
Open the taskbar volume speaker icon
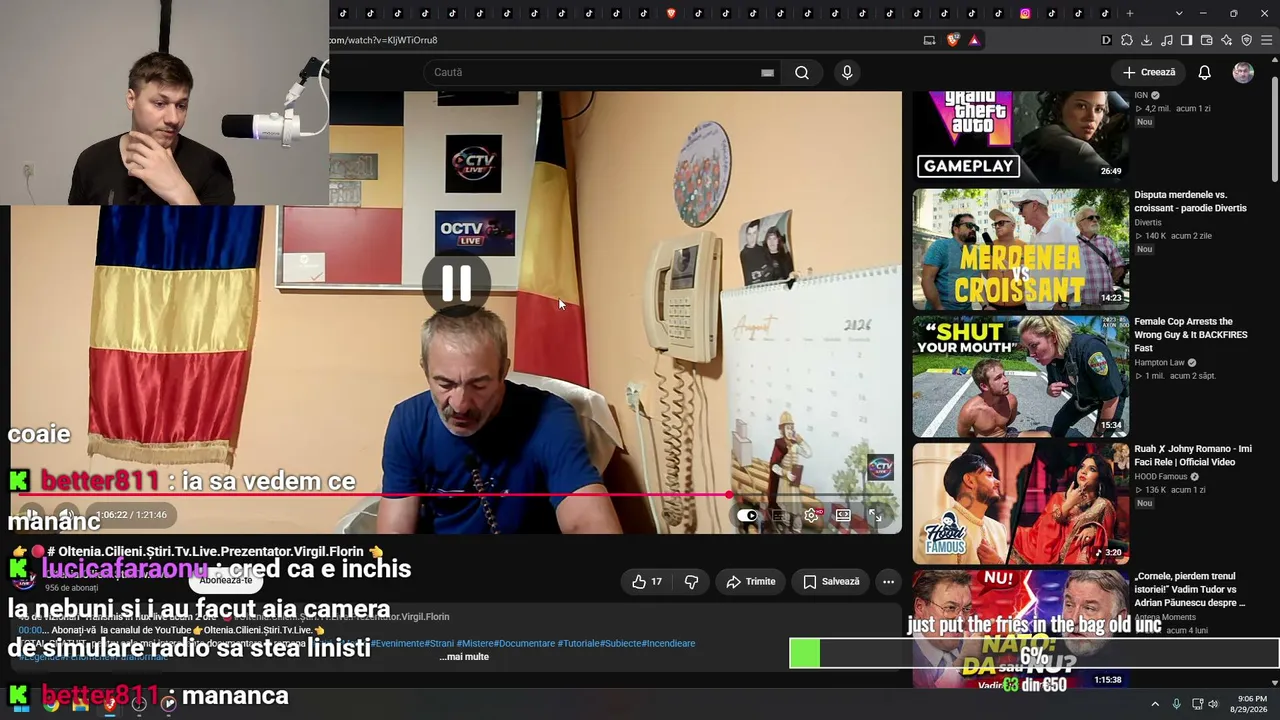(x=1214, y=704)
